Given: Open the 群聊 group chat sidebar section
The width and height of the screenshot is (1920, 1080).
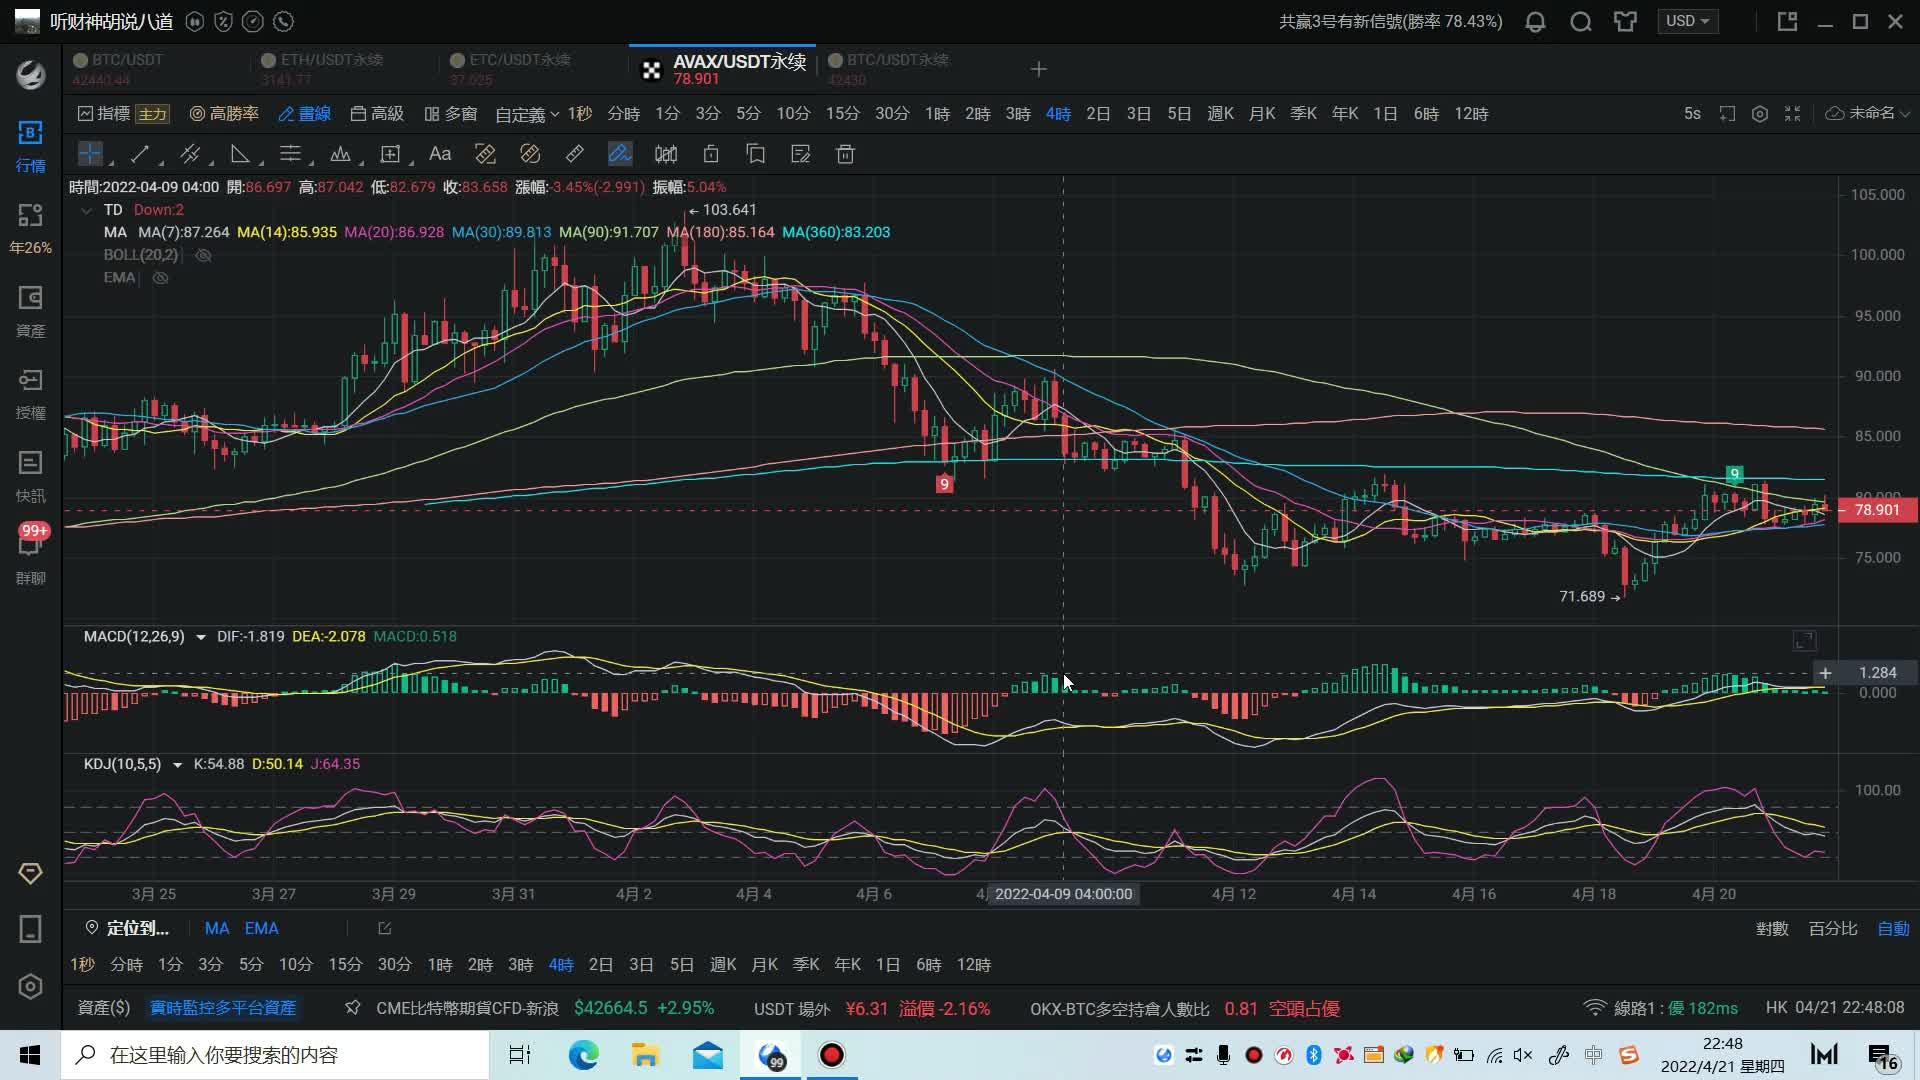Looking at the screenshot, I should point(30,558).
